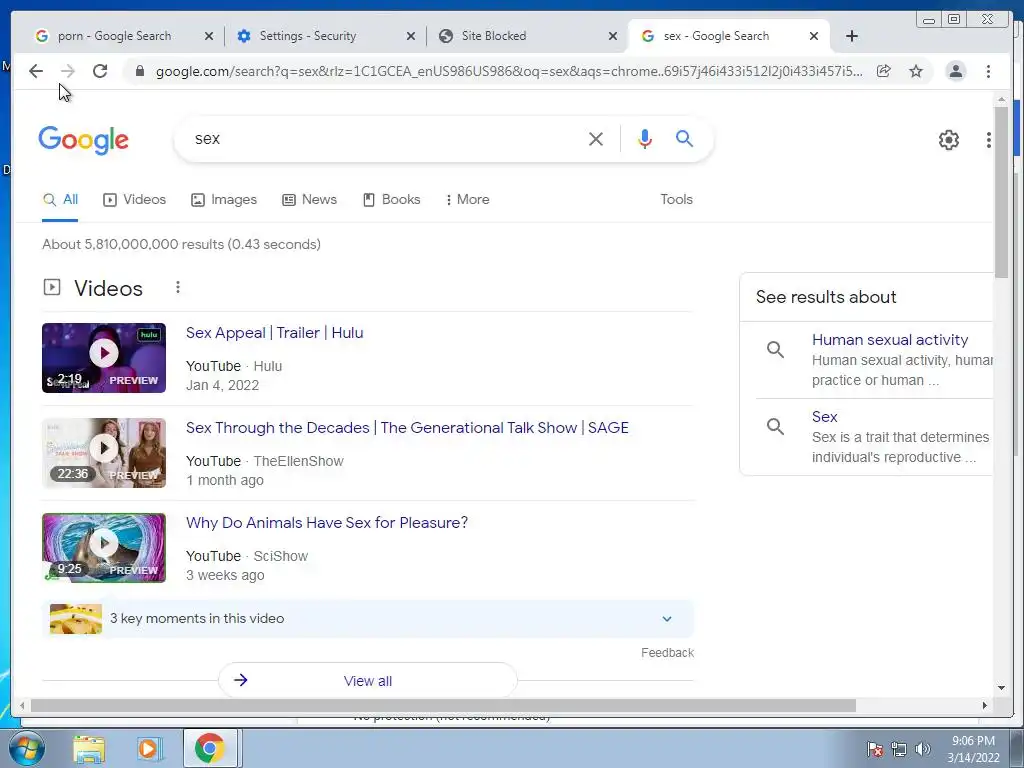Expand the More search filters menu
Screen dimensions: 1024x768
click(x=468, y=200)
